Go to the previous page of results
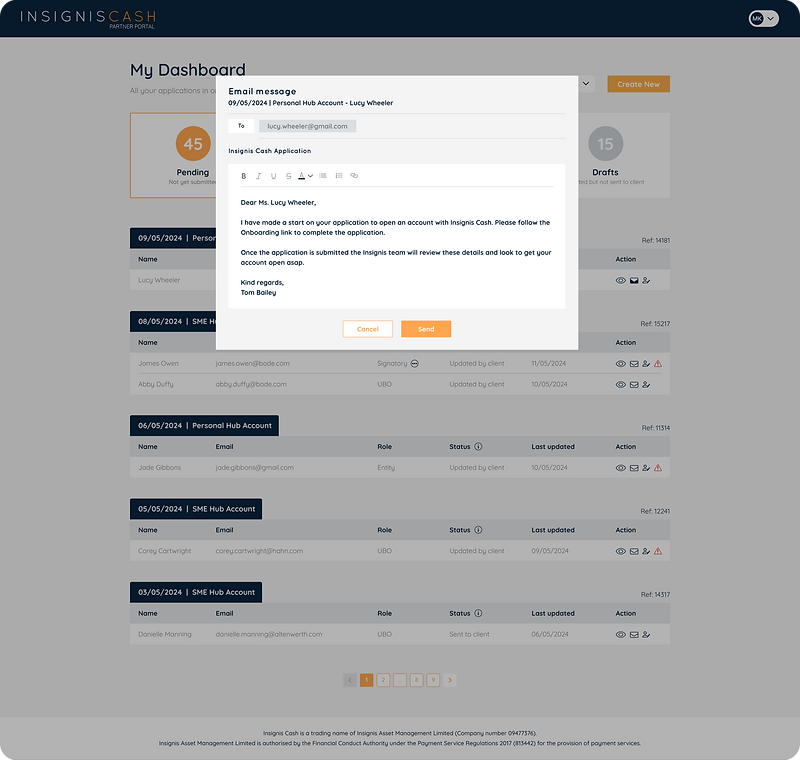 350,680
